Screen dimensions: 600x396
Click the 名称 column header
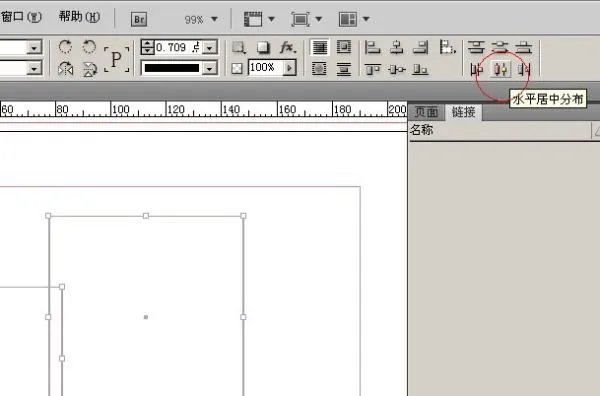[422, 130]
